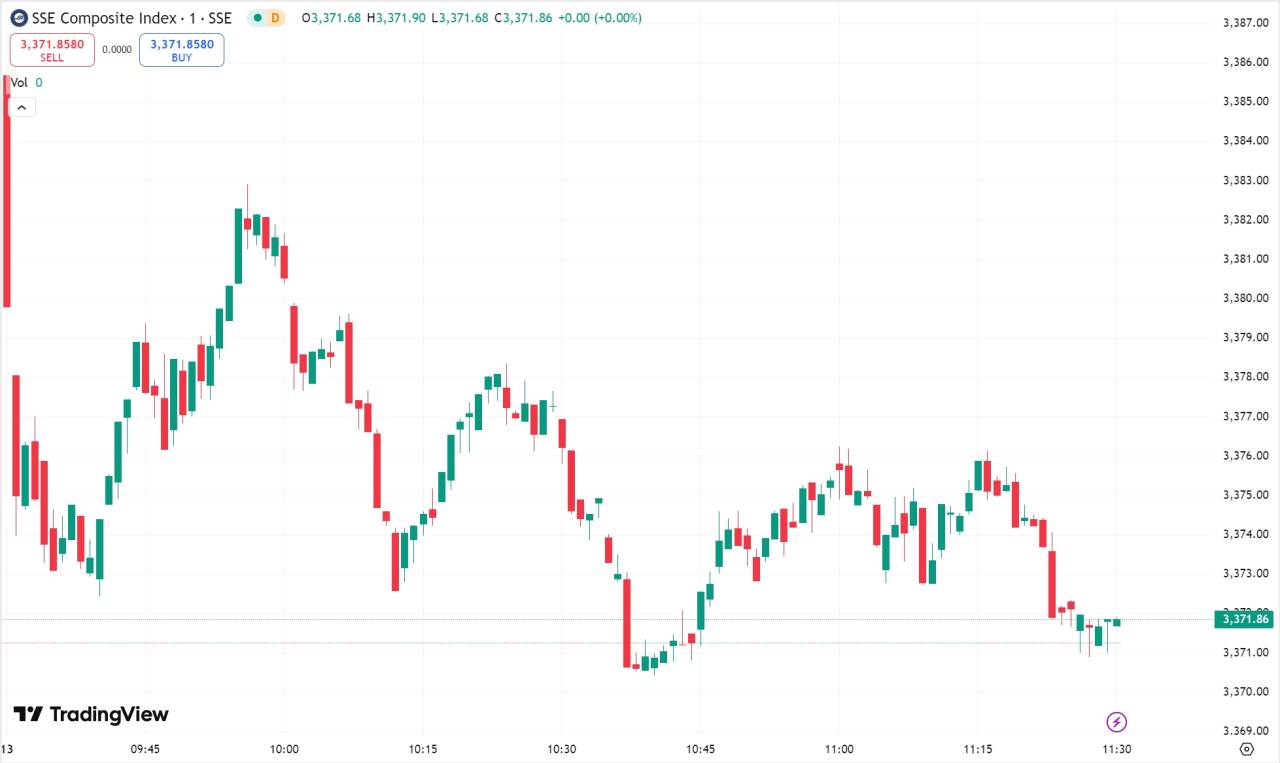
Task: Click the TradingView logo
Action: click(x=91, y=714)
